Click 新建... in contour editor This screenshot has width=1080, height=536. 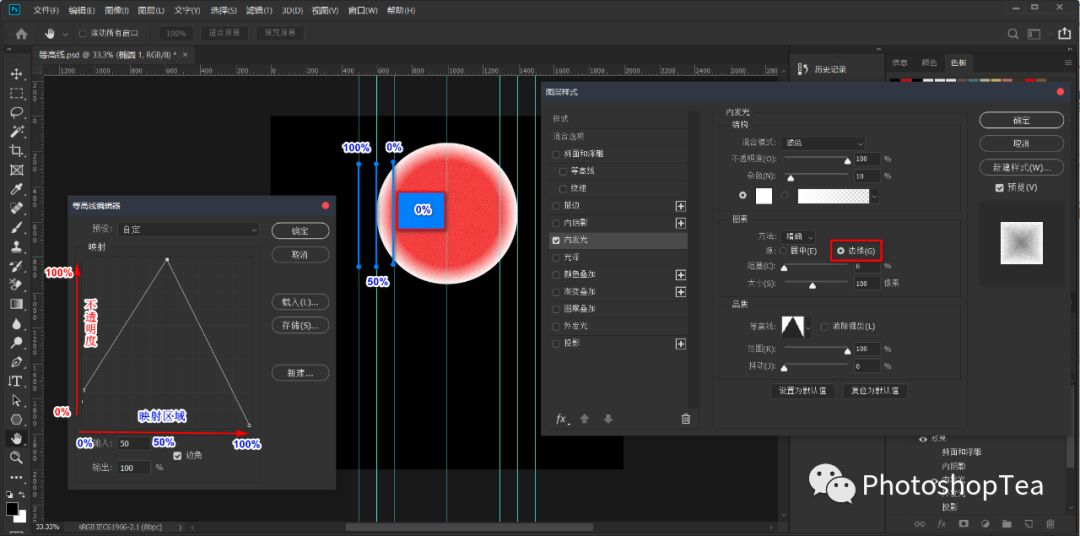300,373
